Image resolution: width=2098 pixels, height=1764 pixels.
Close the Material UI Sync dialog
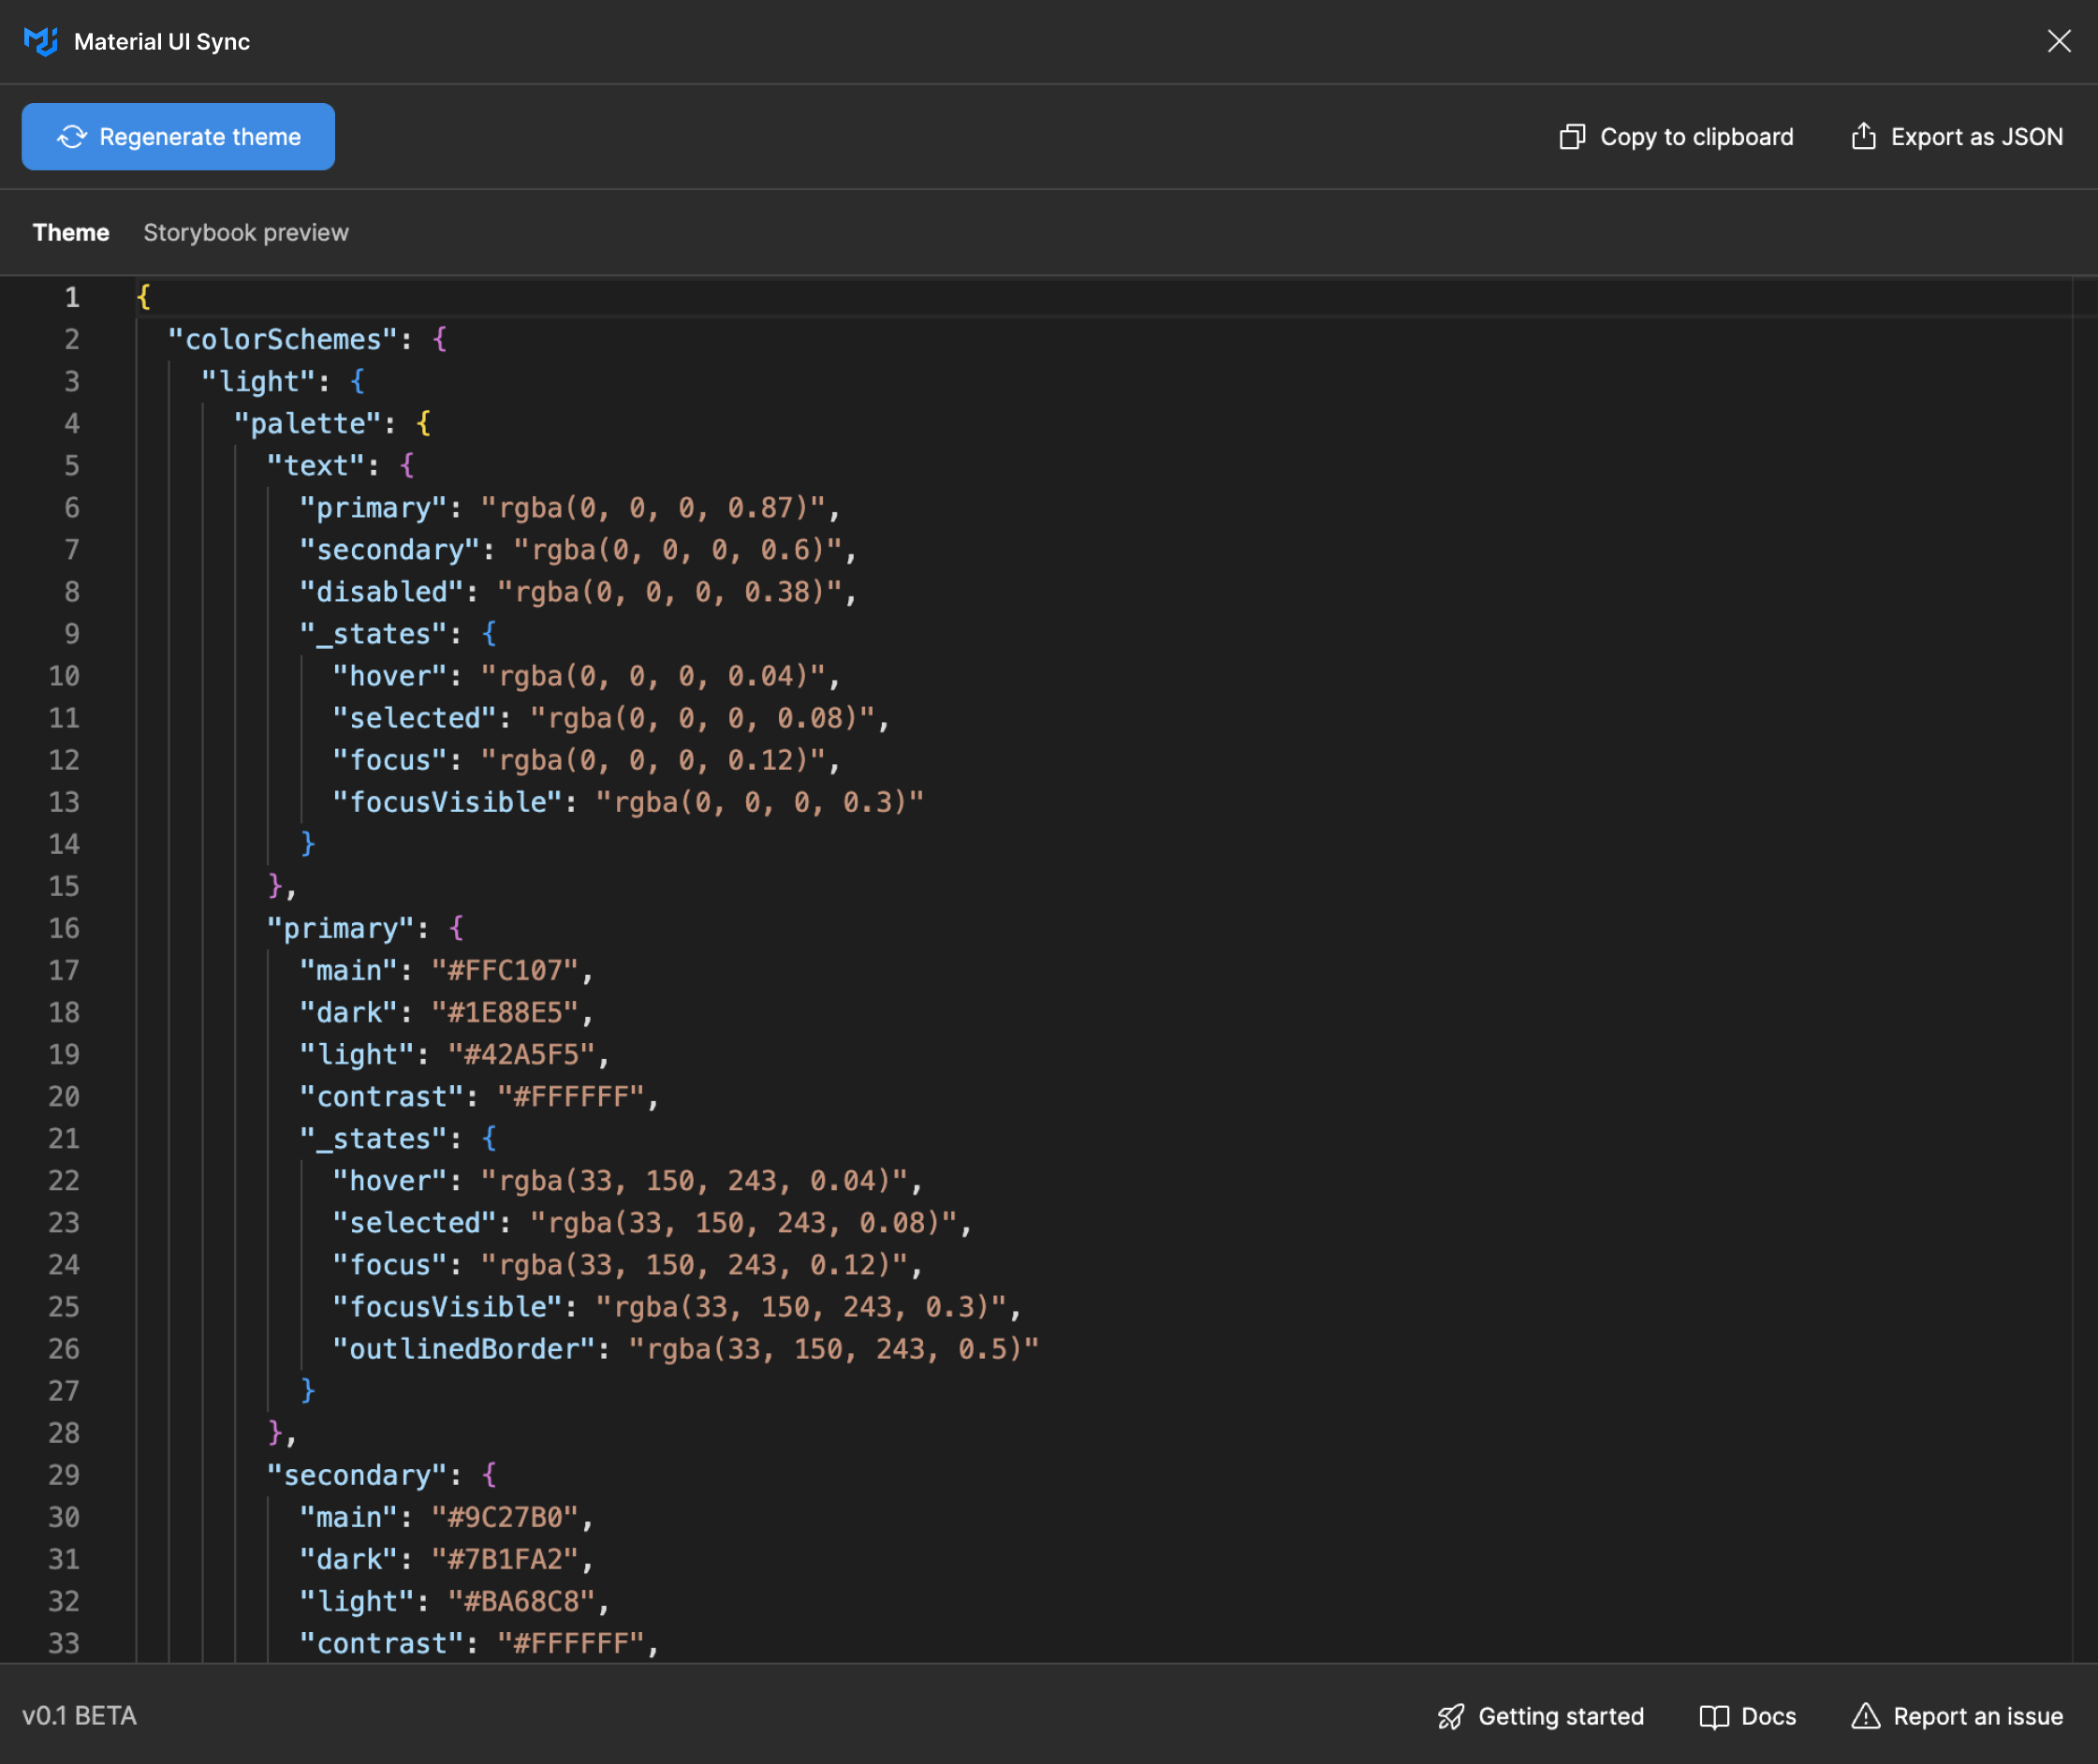point(2058,41)
